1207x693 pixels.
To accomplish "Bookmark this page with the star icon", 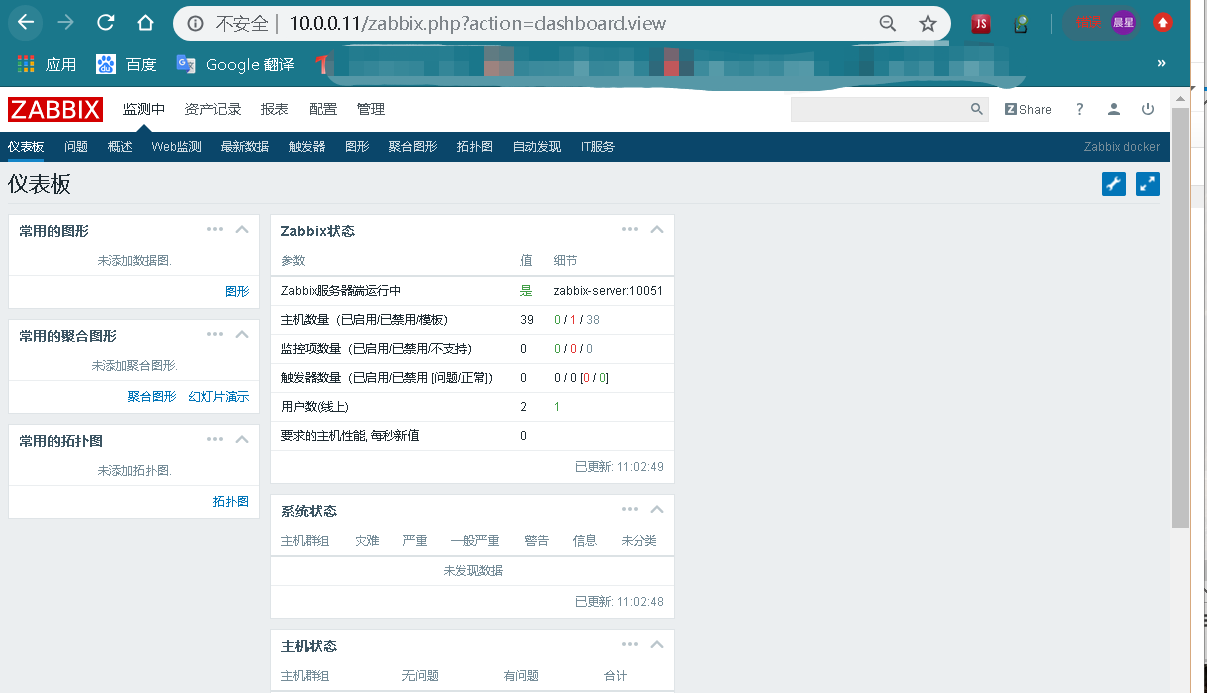I will tap(928, 23).
